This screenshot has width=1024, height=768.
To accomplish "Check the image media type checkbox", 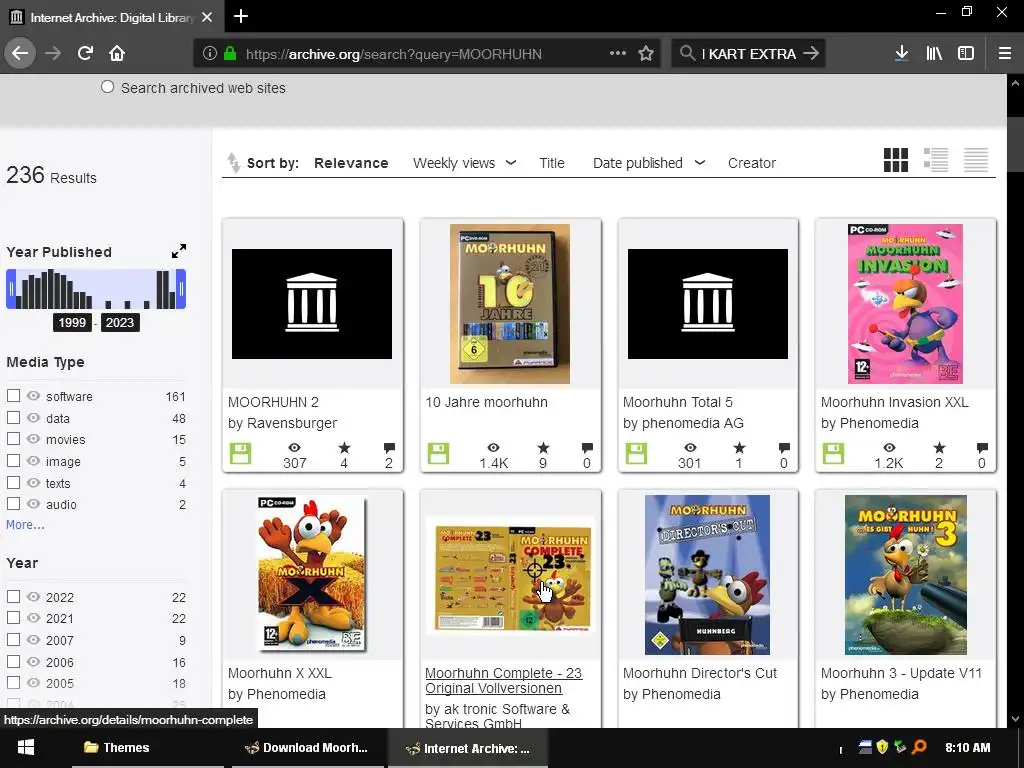I will click(x=13, y=460).
